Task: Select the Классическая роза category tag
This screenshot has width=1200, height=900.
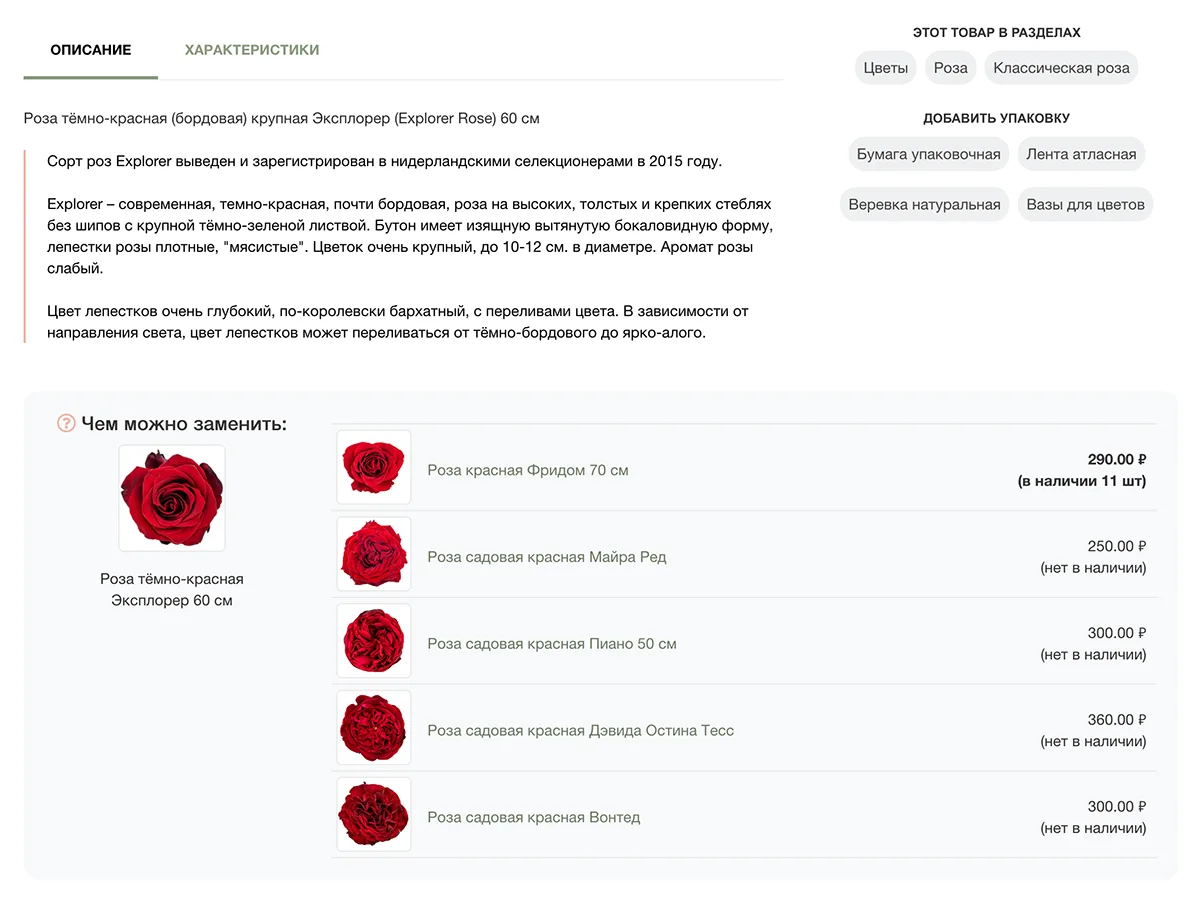Action: 1061,68
